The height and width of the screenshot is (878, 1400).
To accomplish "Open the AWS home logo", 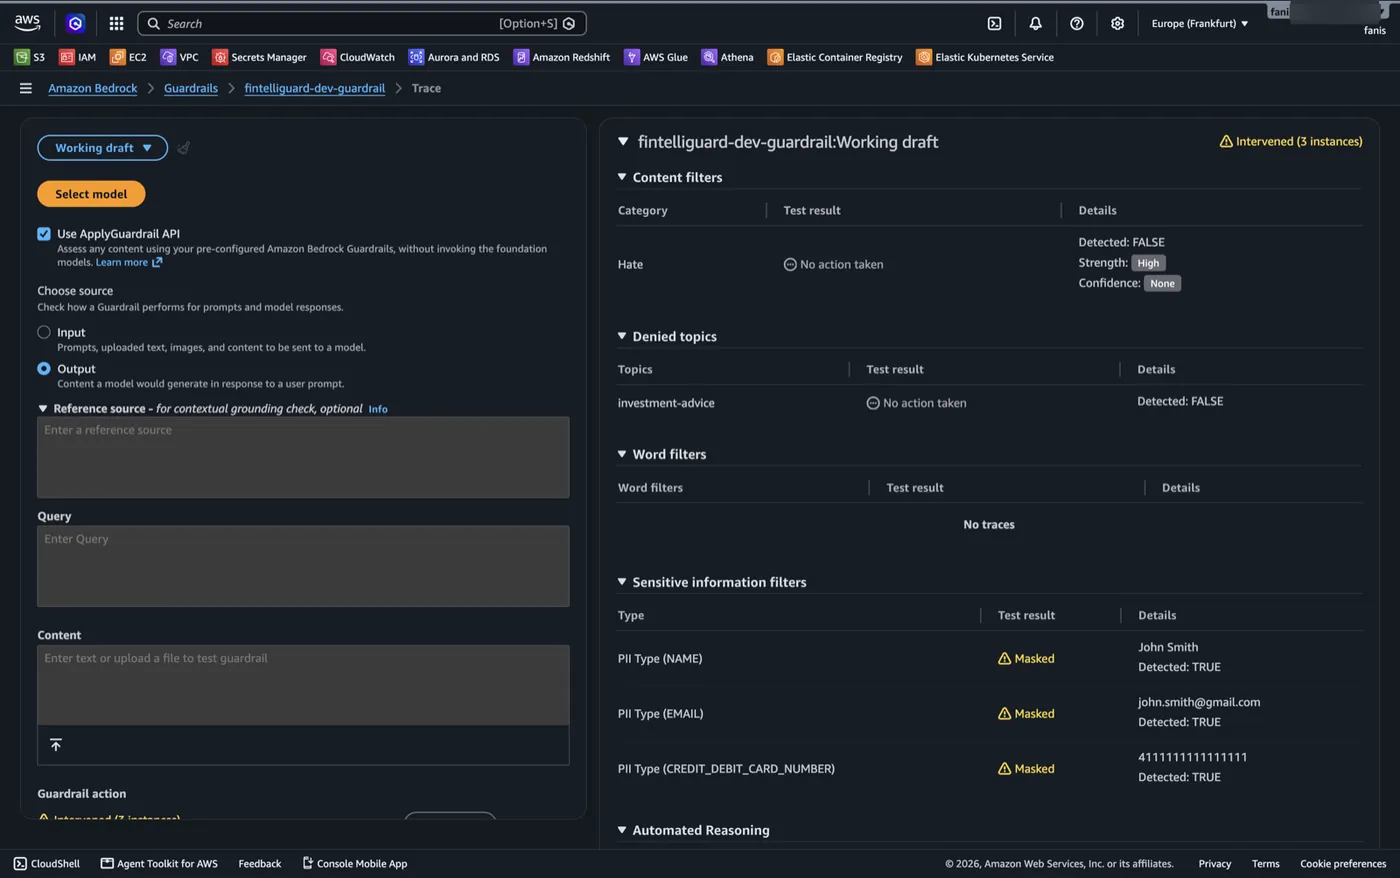I will click(27, 23).
